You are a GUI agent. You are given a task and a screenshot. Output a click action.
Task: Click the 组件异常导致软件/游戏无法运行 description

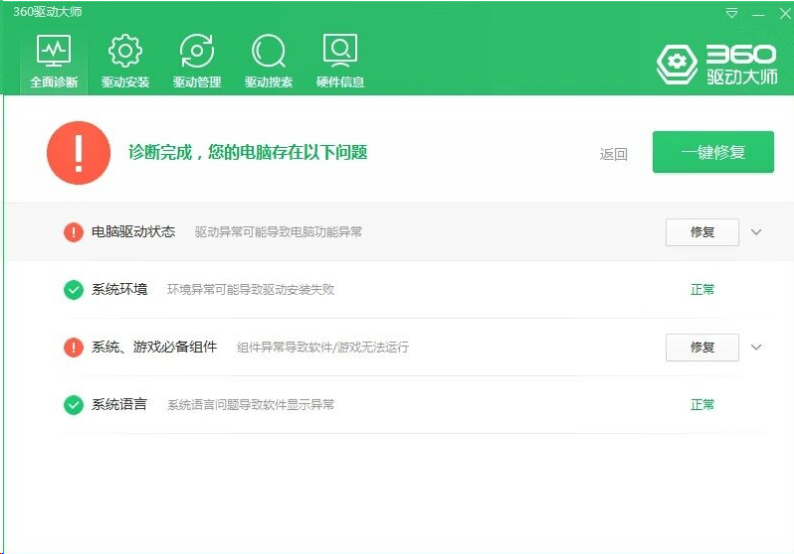pos(323,347)
